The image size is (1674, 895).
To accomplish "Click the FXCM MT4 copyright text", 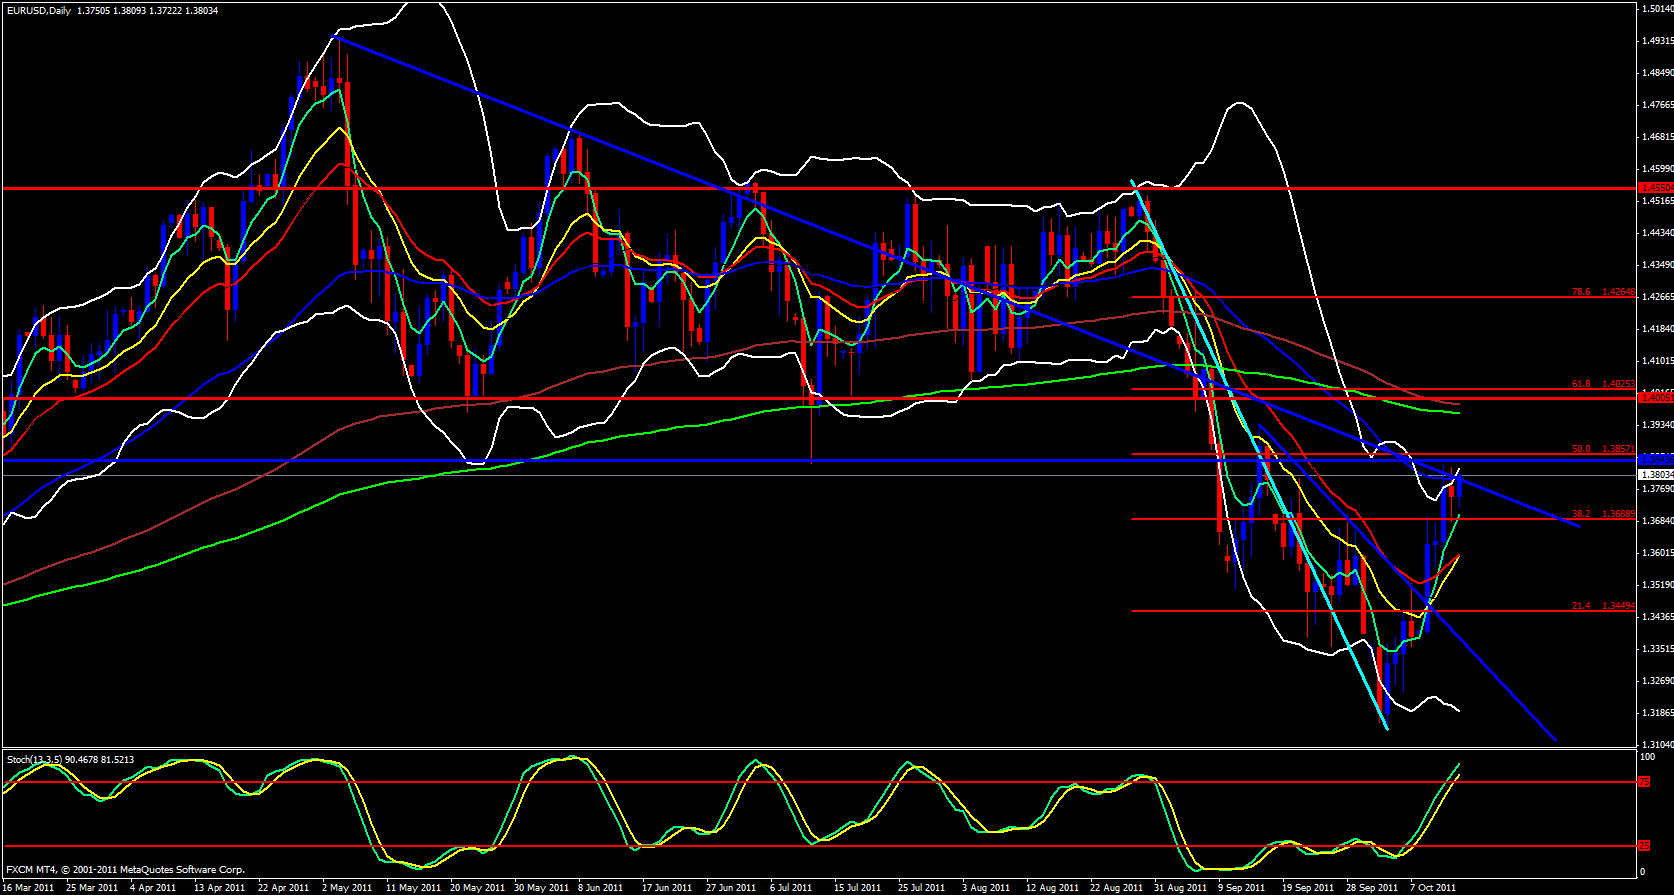I will click(125, 870).
